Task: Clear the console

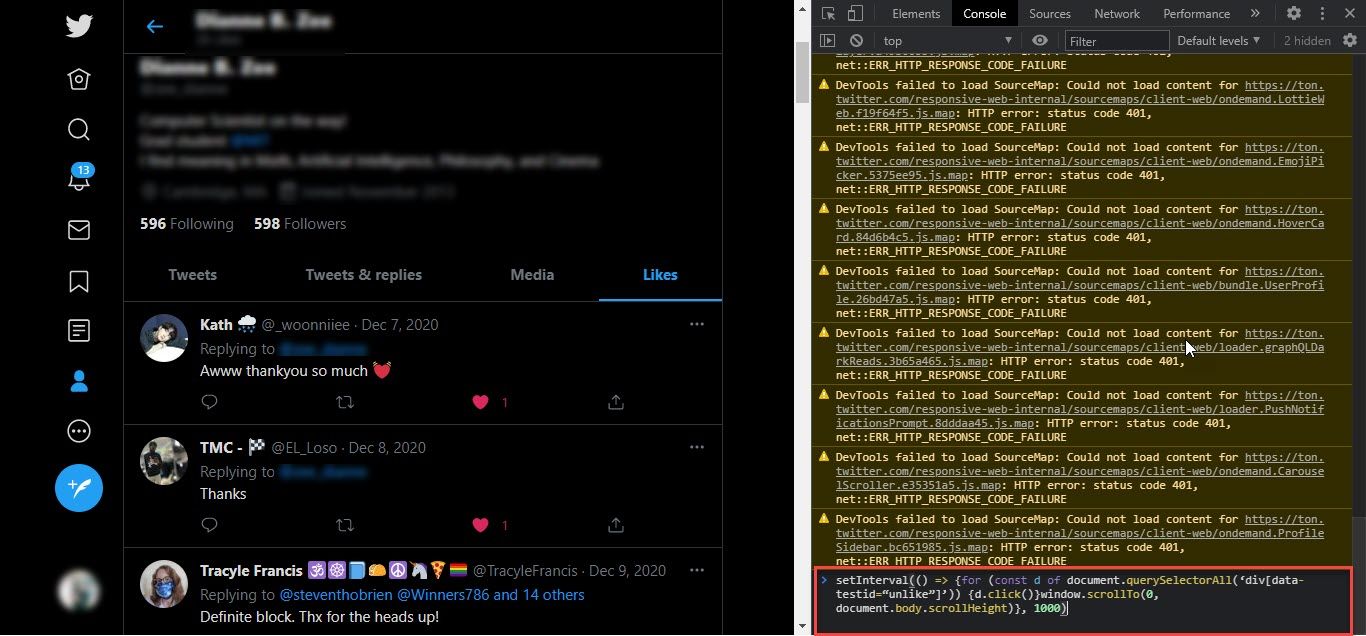Action: (856, 41)
